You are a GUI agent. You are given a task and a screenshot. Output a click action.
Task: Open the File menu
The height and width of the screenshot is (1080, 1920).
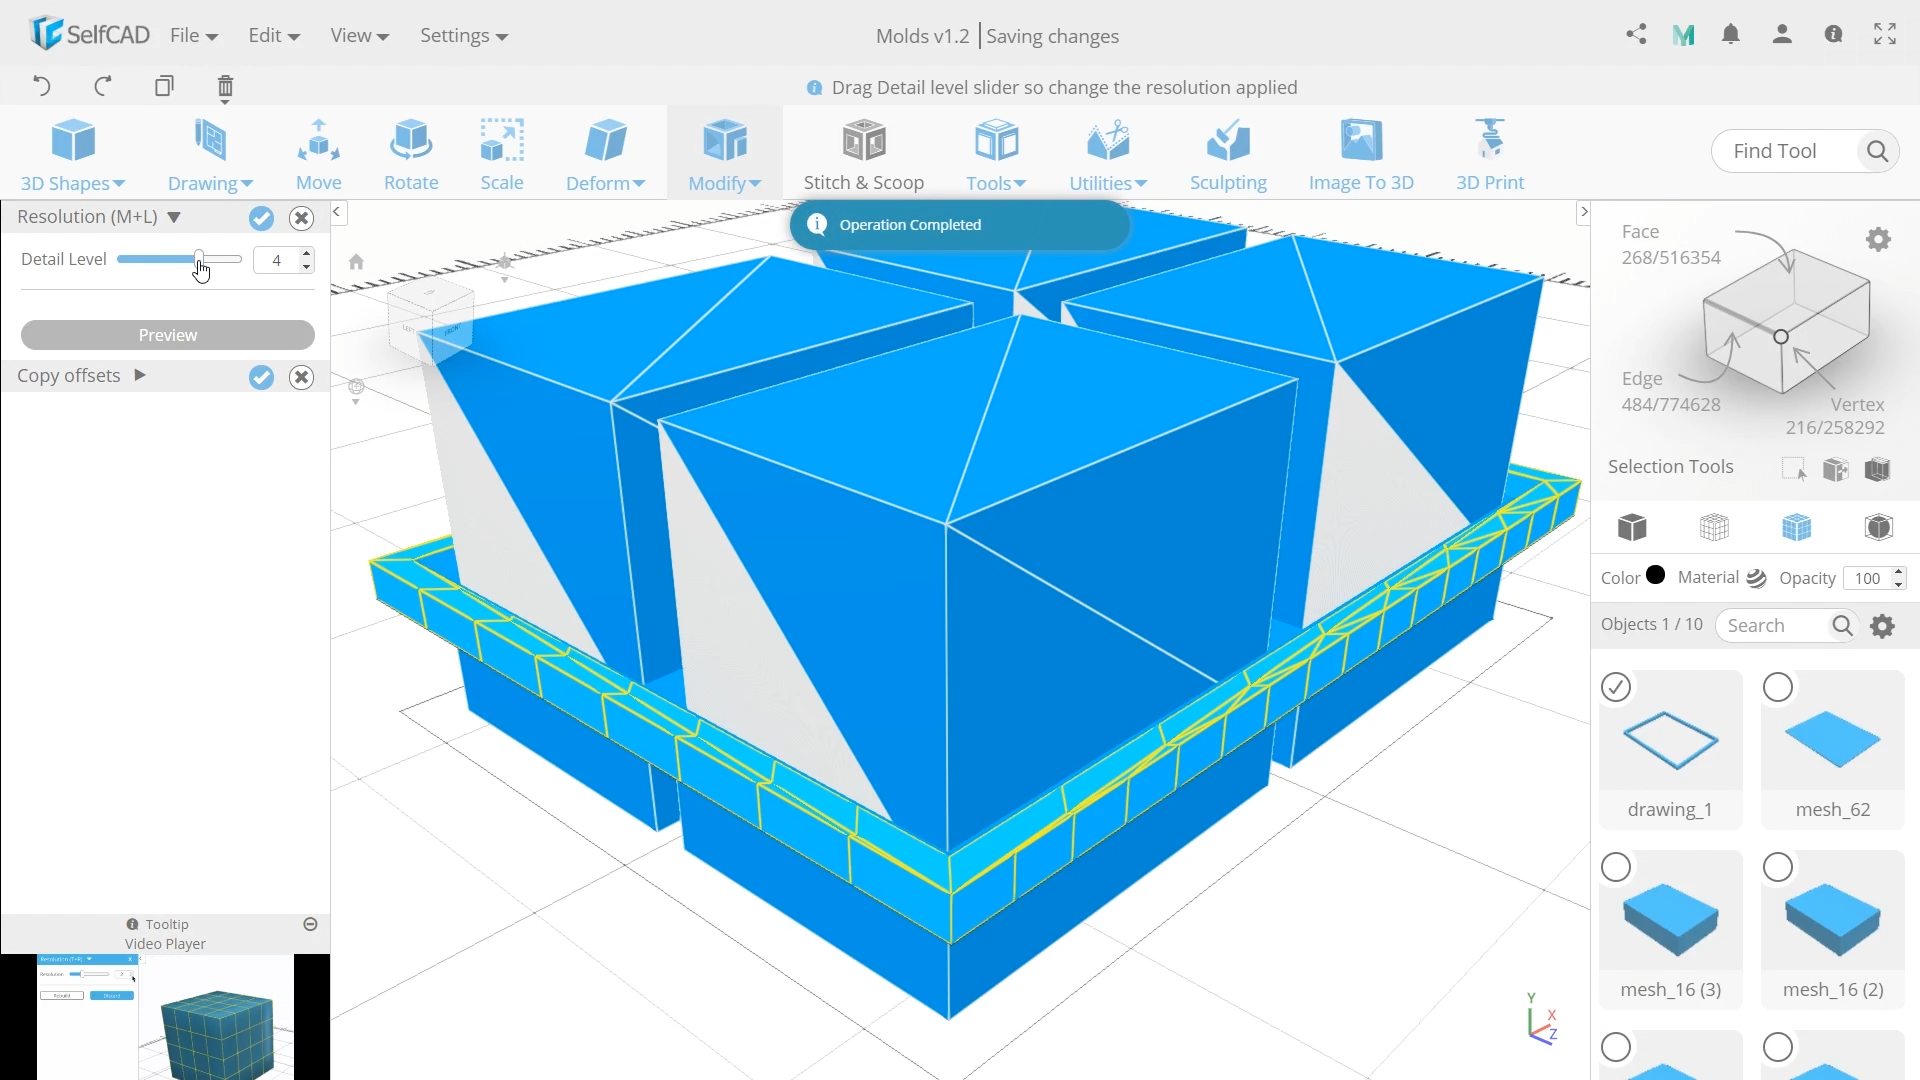[193, 36]
